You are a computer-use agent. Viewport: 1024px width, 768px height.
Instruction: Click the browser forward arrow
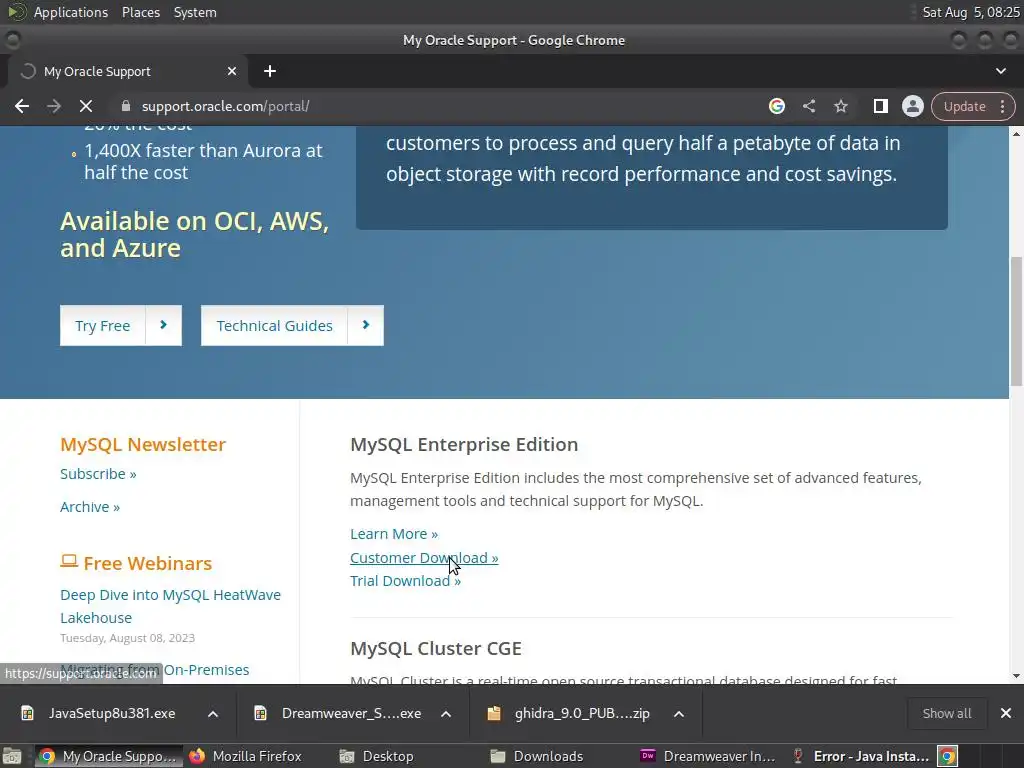point(54,106)
